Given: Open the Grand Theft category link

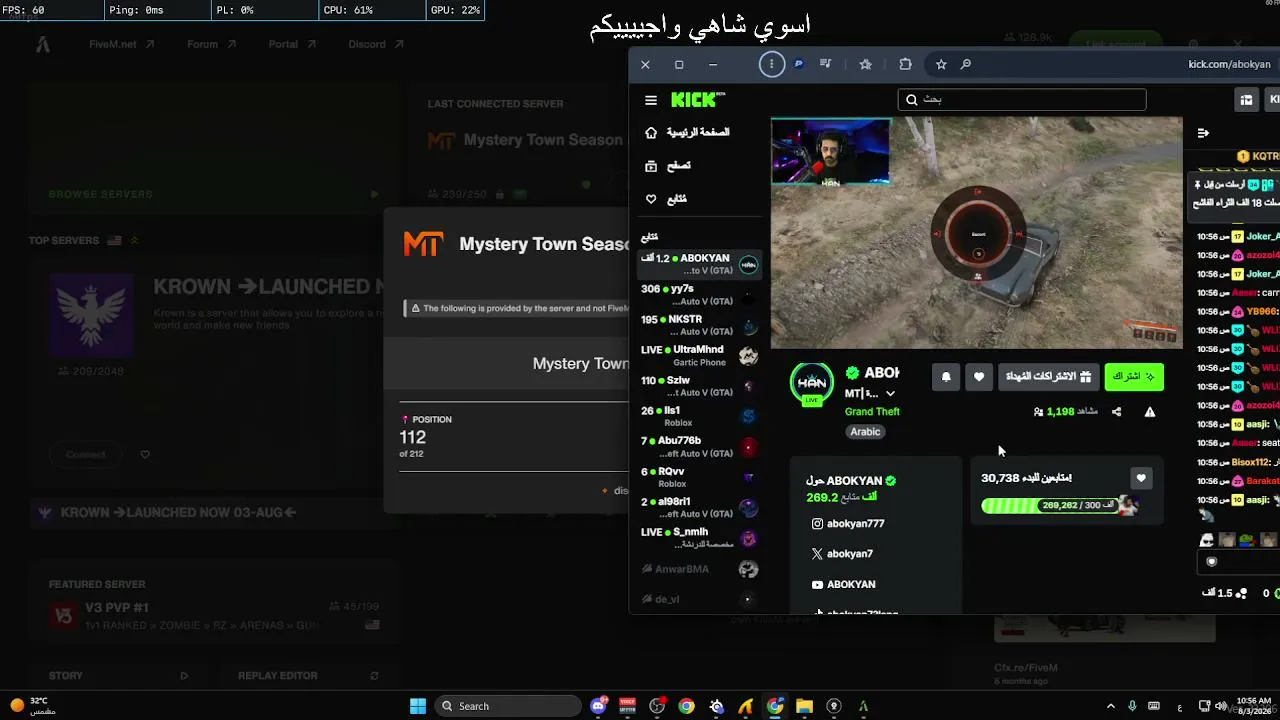Looking at the screenshot, I should (x=872, y=411).
